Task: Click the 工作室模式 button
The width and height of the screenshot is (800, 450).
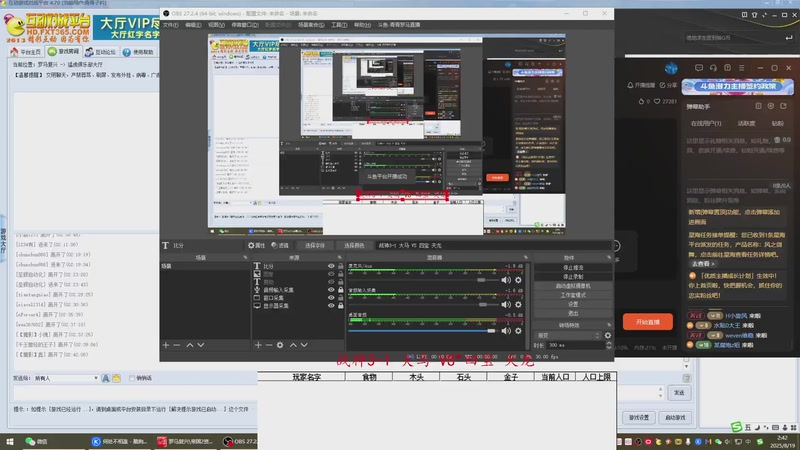Action: [x=573, y=295]
